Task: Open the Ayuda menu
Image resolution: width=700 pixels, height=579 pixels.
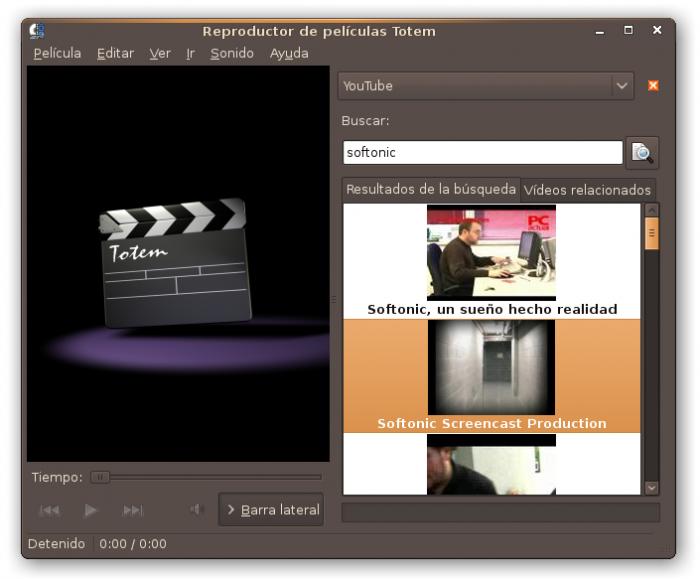Action: pos(289,53)
